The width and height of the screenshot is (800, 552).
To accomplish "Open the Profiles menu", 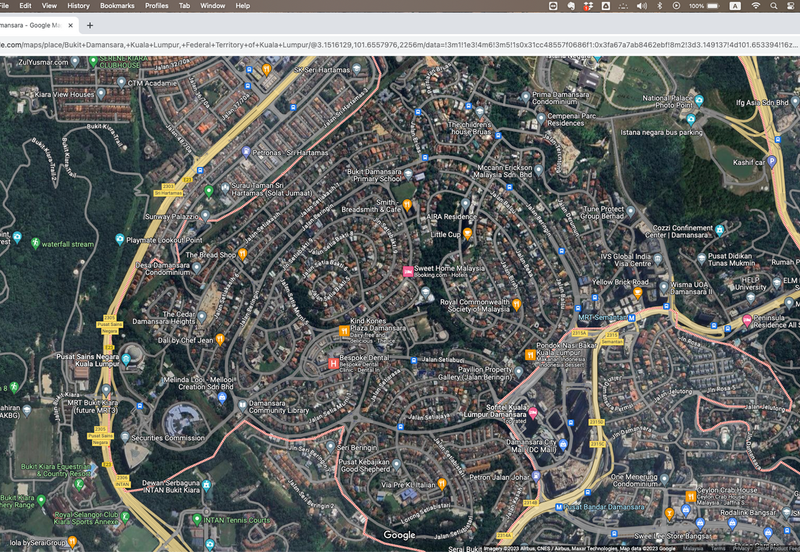I will (156, 6).
